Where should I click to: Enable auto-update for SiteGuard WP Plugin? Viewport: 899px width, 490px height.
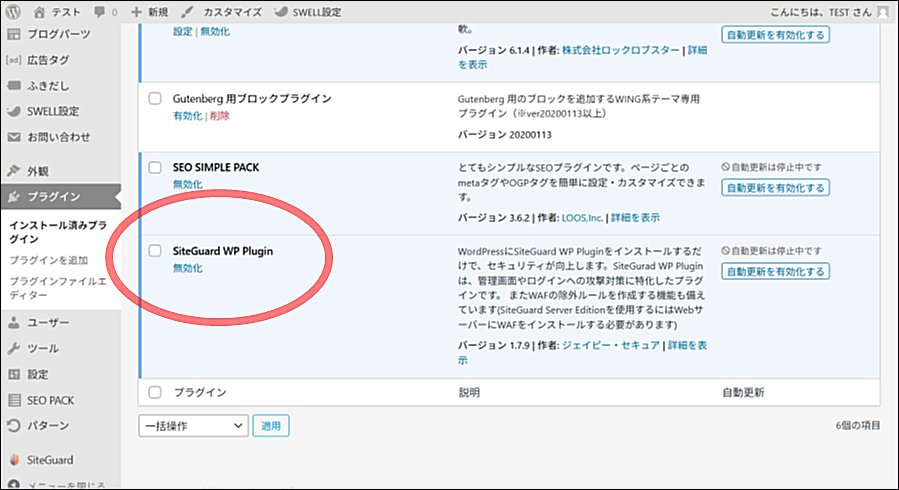pos(775,272)
